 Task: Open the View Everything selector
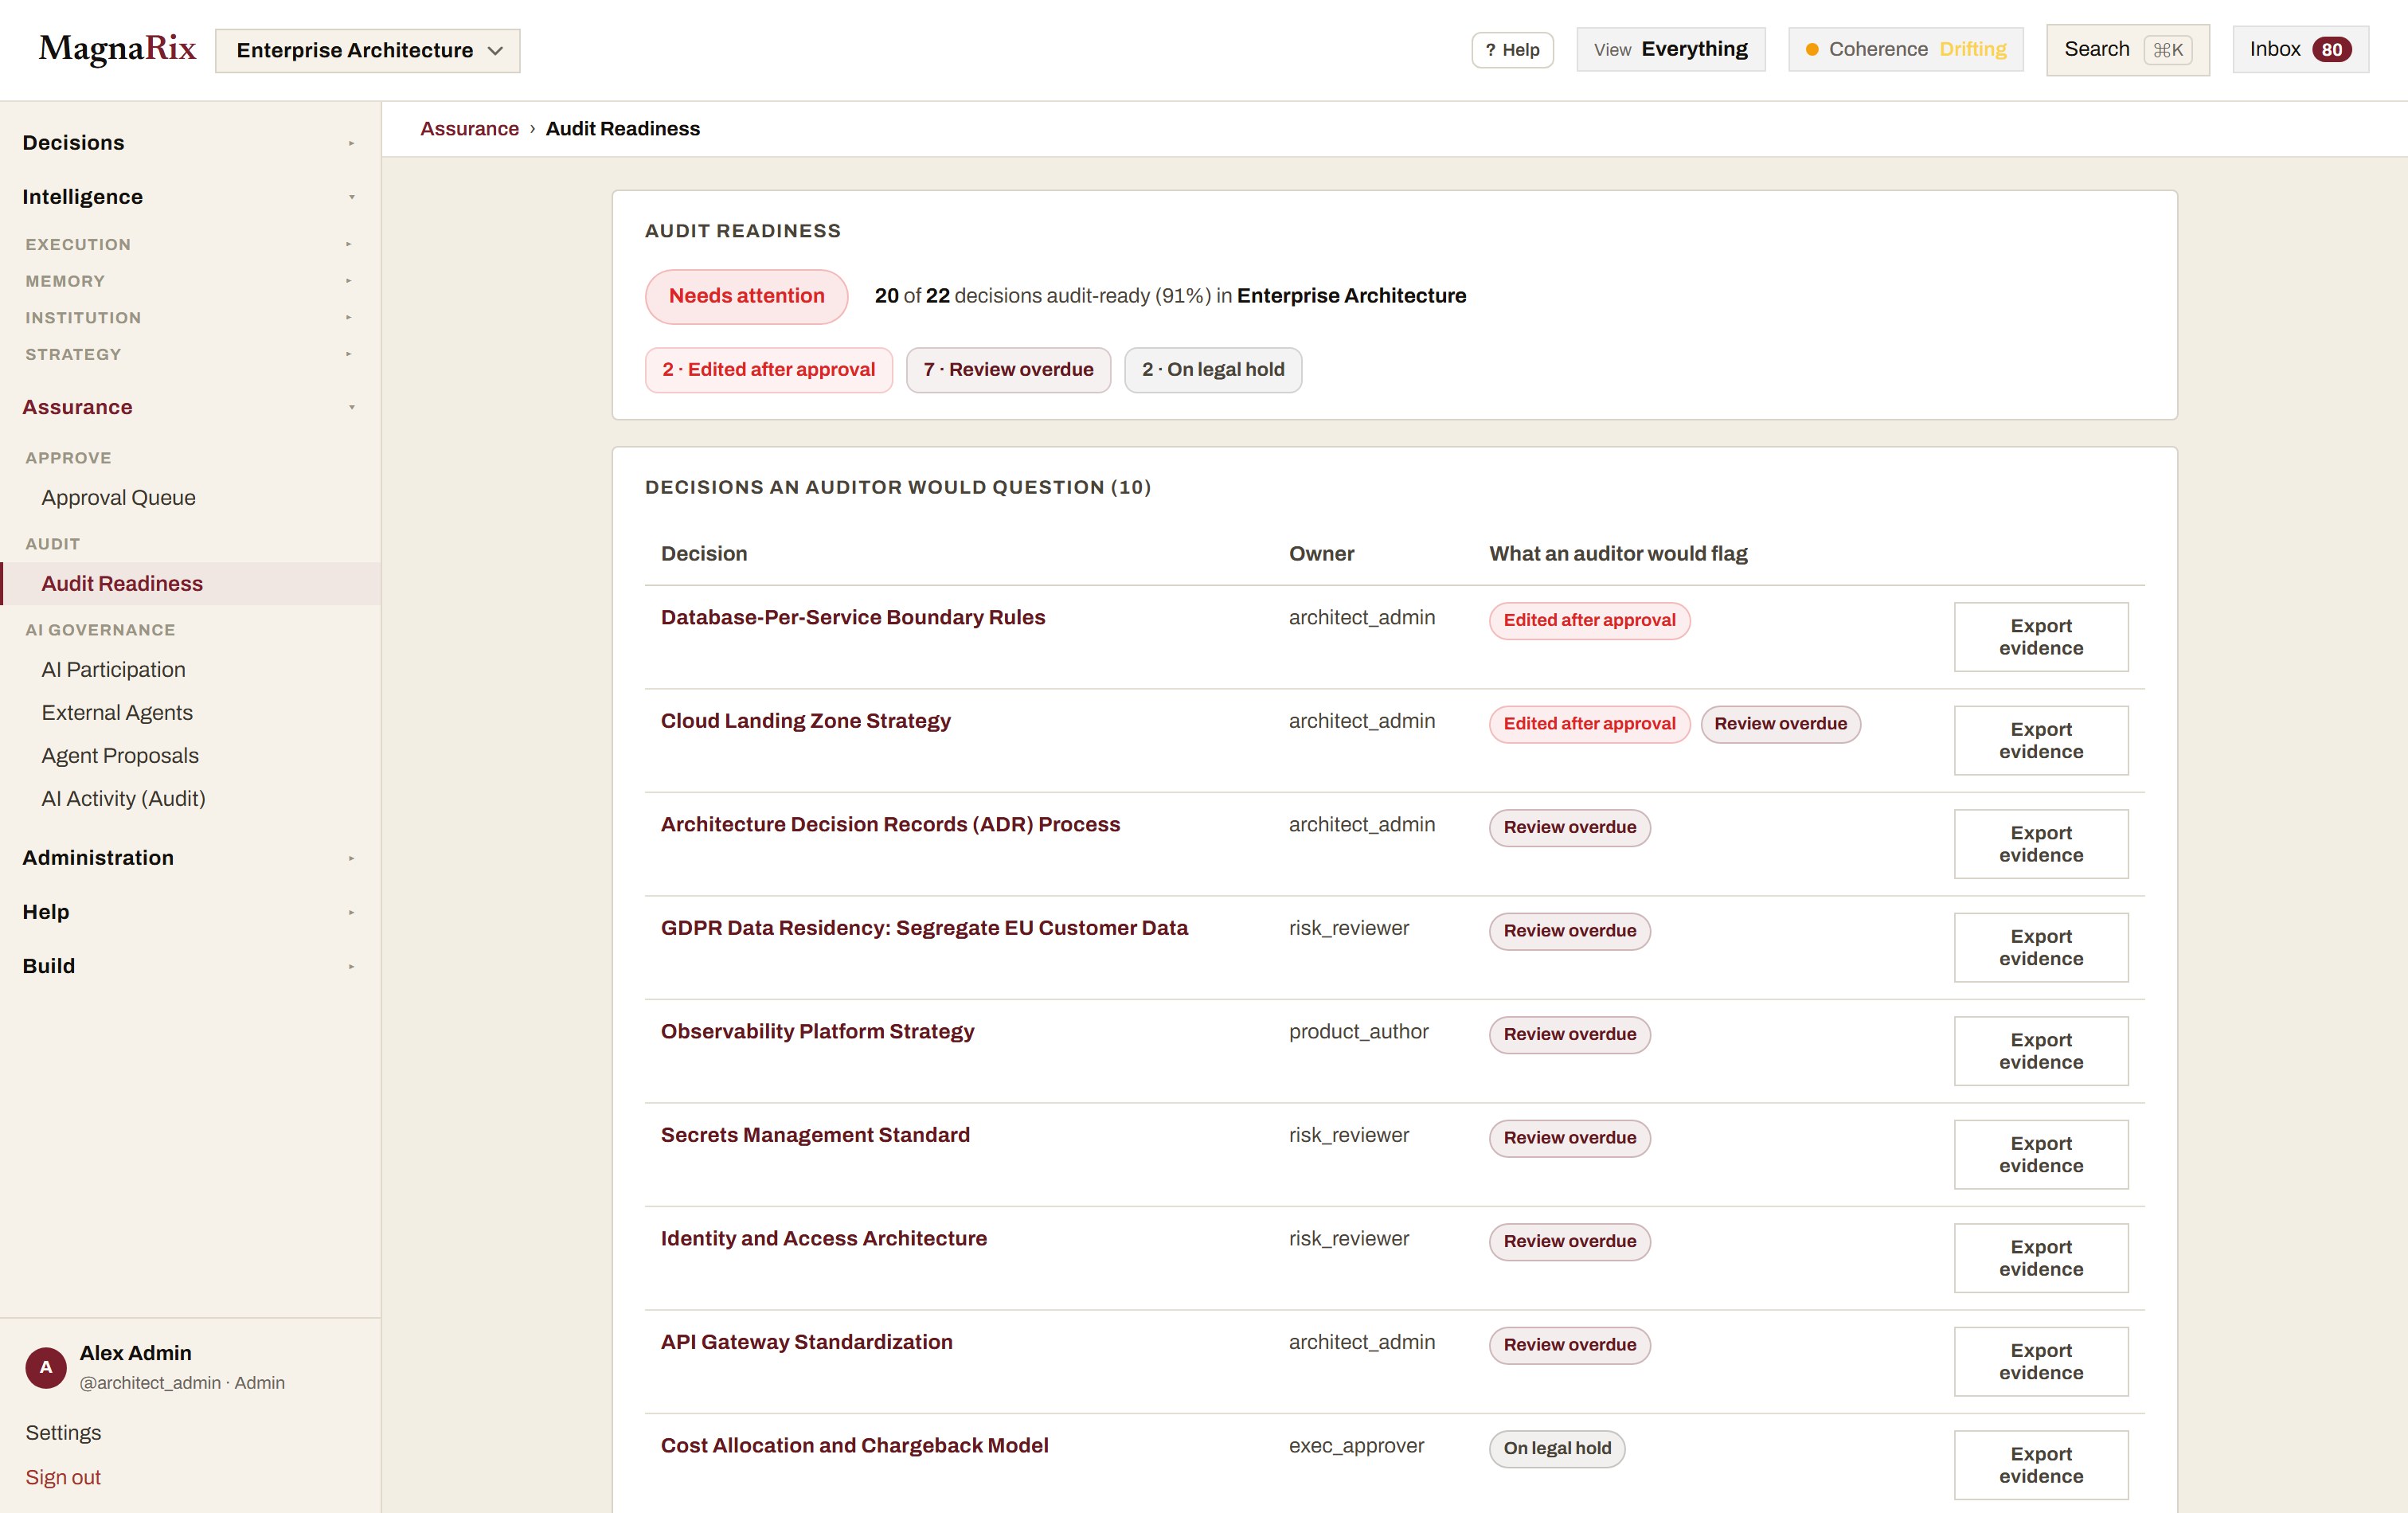pos(1670,49)
